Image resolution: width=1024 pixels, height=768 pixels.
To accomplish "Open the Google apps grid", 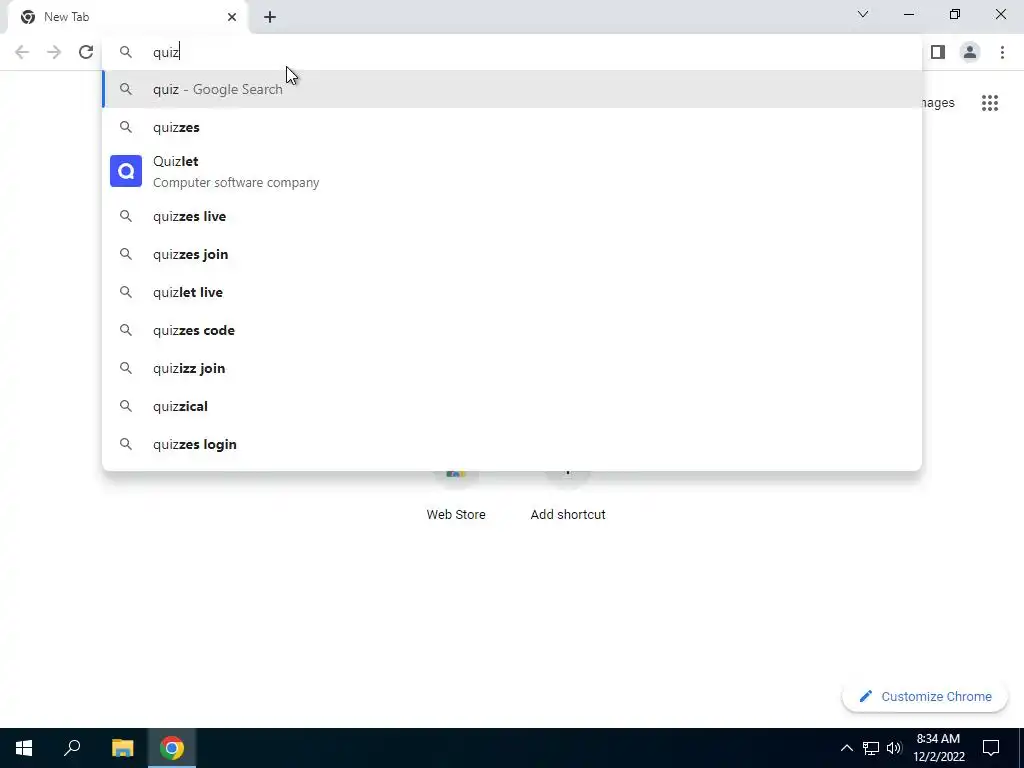I will pyautogui.click(x=990, y=103).
